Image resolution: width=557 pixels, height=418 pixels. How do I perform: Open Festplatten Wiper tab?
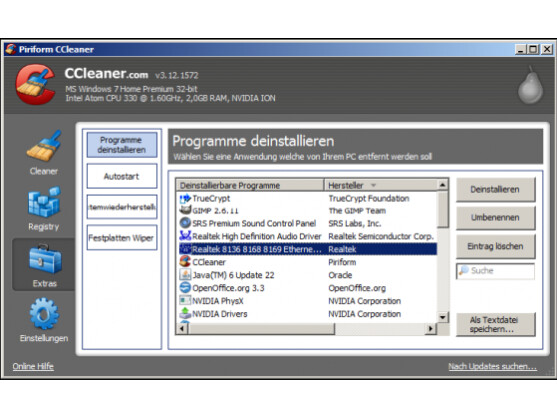122,238
